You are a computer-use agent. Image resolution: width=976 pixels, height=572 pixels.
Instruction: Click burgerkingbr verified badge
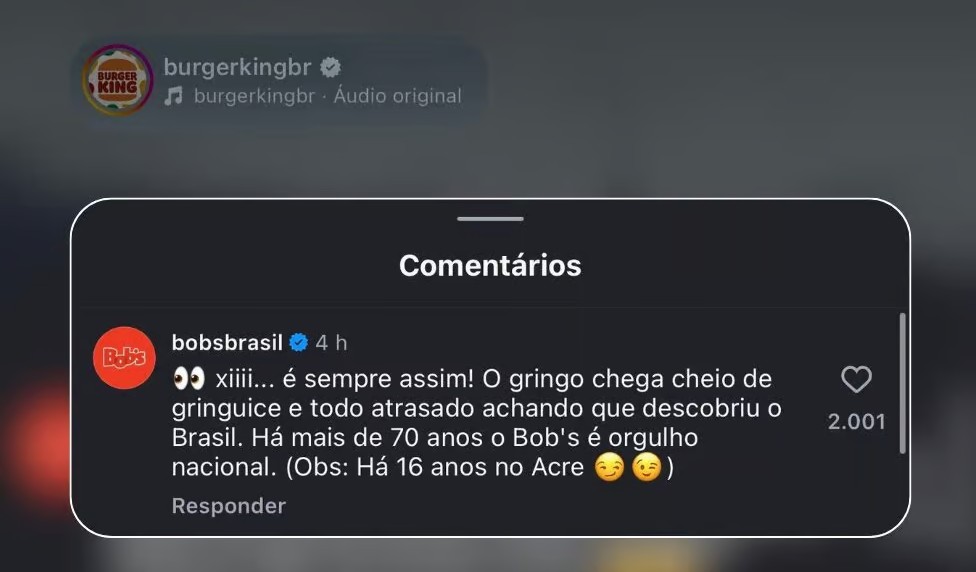(x=331, y=67)
